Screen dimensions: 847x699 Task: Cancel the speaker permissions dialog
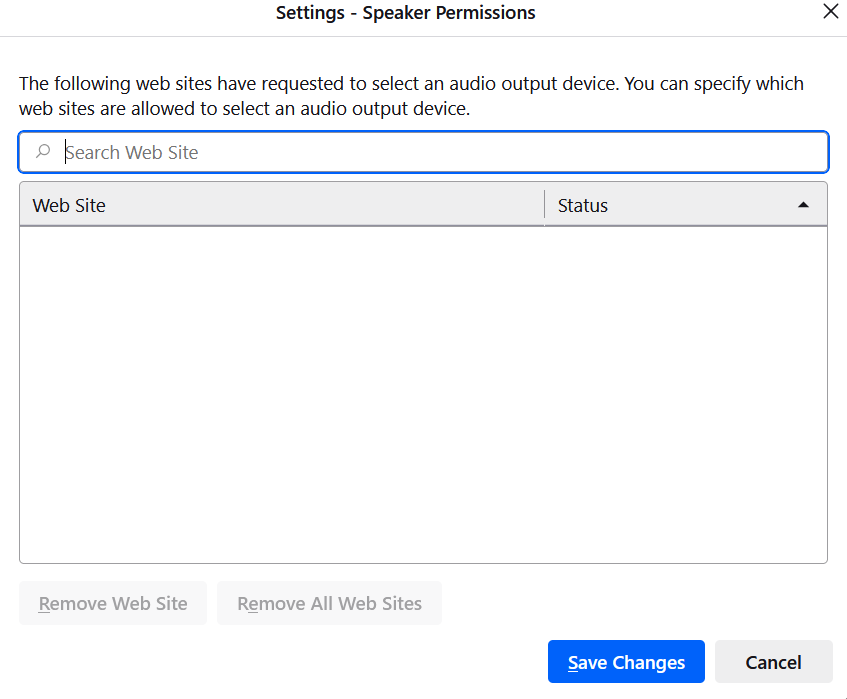coord(773,662)
